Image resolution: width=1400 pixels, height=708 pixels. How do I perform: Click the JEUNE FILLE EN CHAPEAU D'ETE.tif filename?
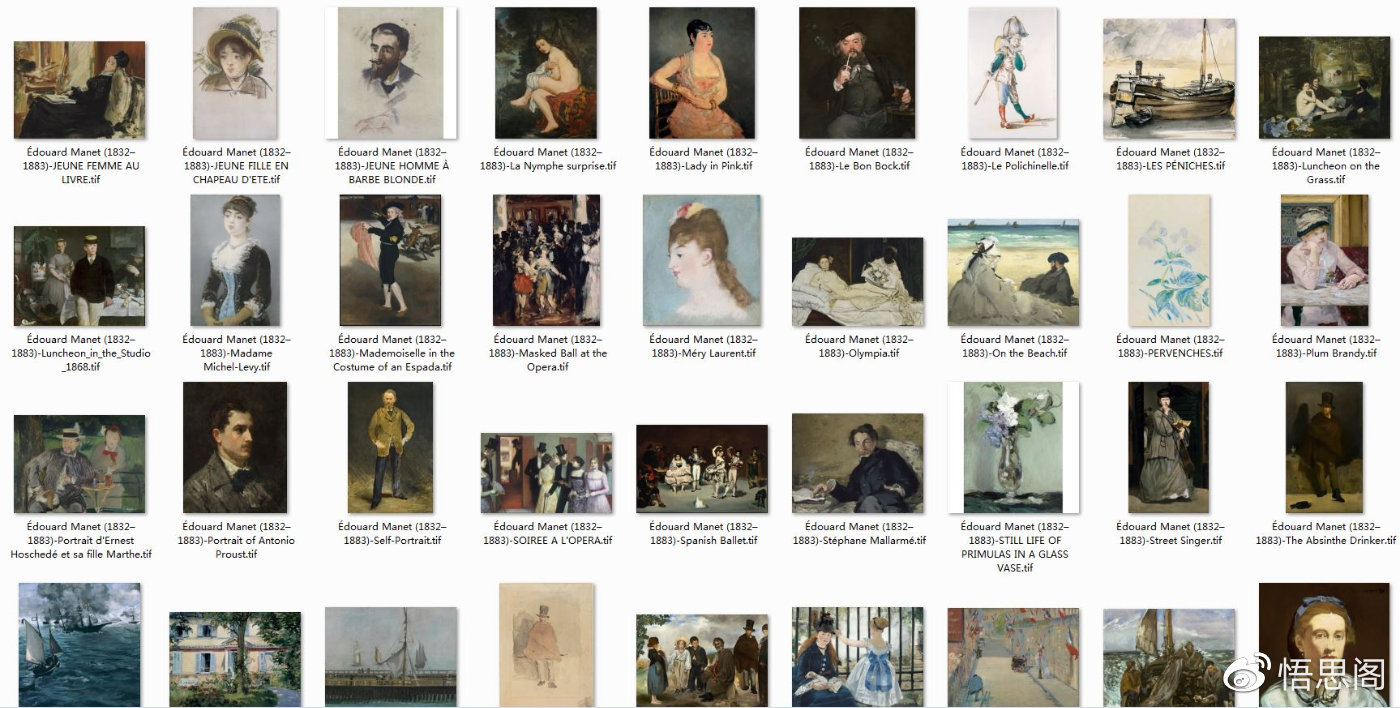236,166
